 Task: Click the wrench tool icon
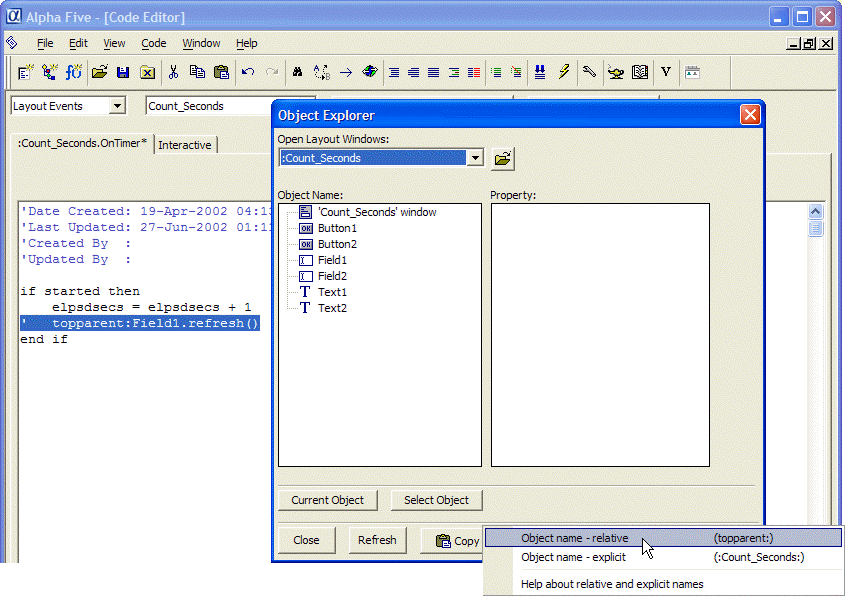[589, 72]
